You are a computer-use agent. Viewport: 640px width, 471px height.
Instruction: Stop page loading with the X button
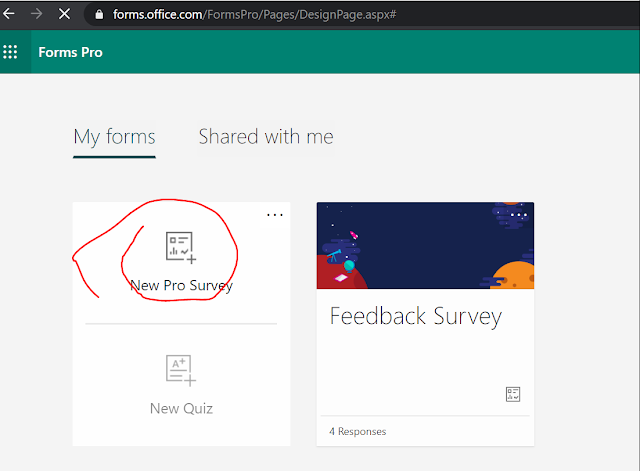click(64, 14)
